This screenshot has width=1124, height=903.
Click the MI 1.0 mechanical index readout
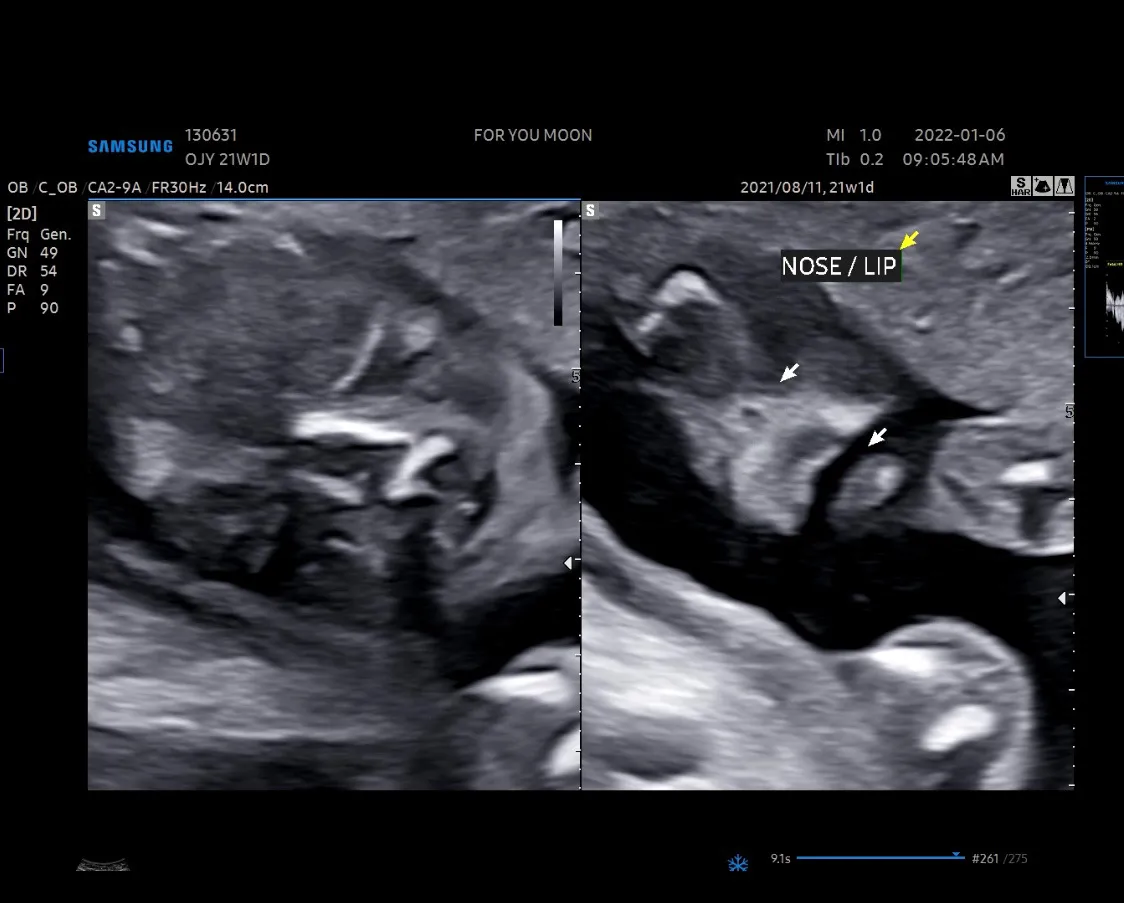point(853,135)
